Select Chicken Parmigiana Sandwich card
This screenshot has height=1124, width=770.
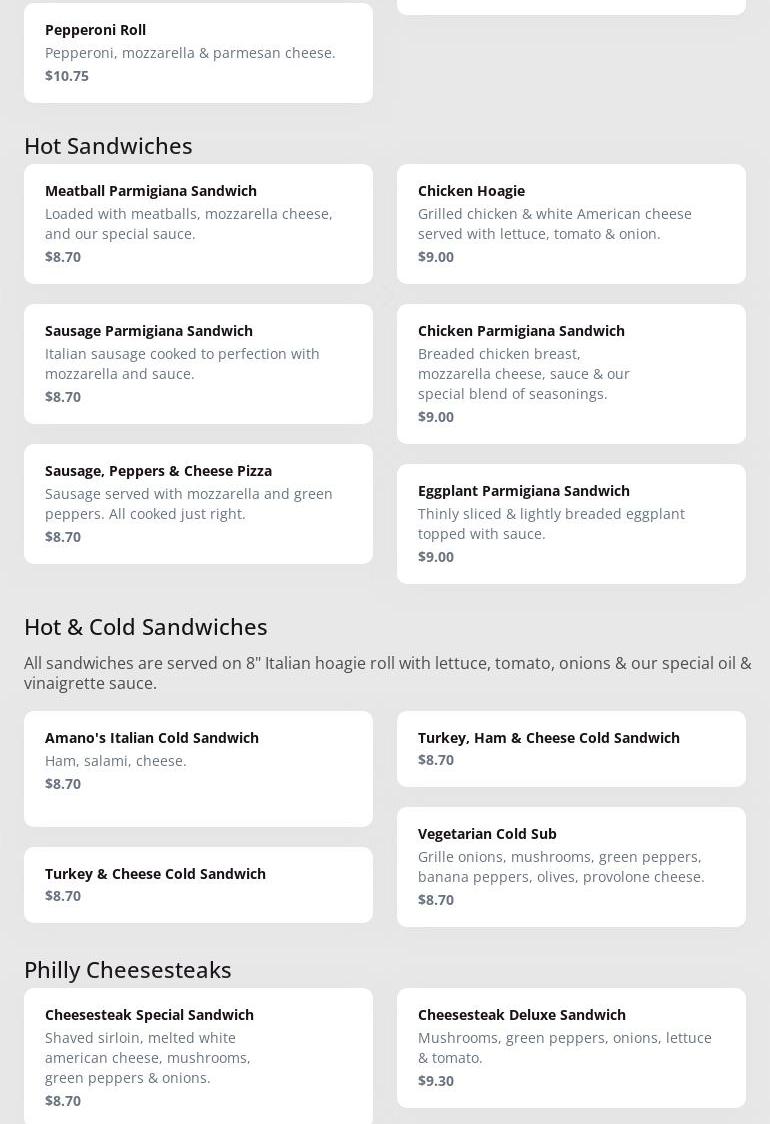571,373
